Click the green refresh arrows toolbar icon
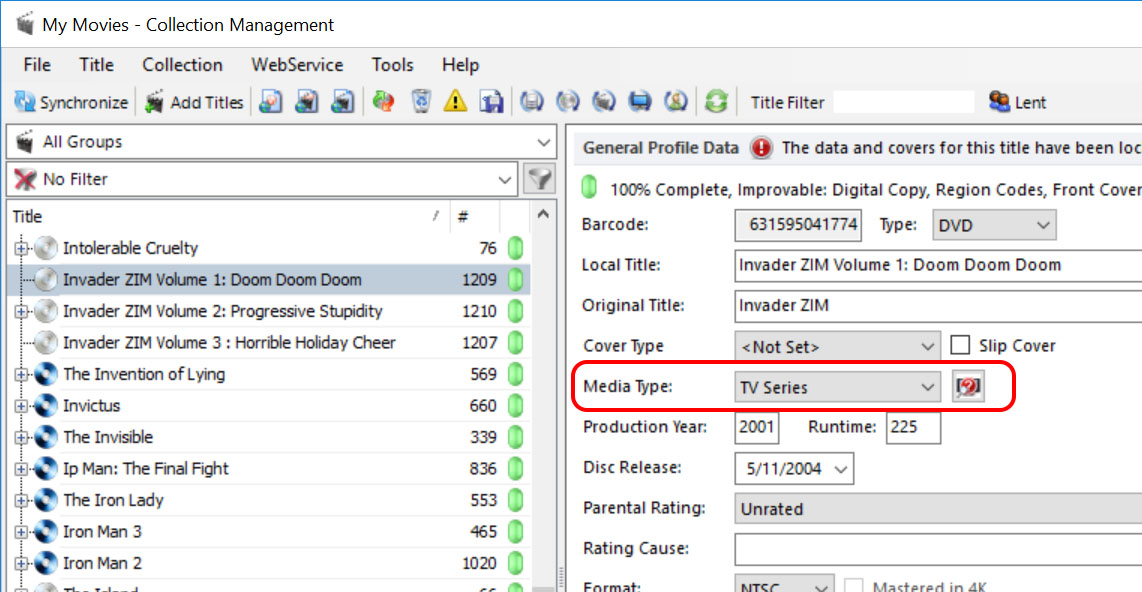The height and width of the screenshot is (592, 1142). (716, 102)
